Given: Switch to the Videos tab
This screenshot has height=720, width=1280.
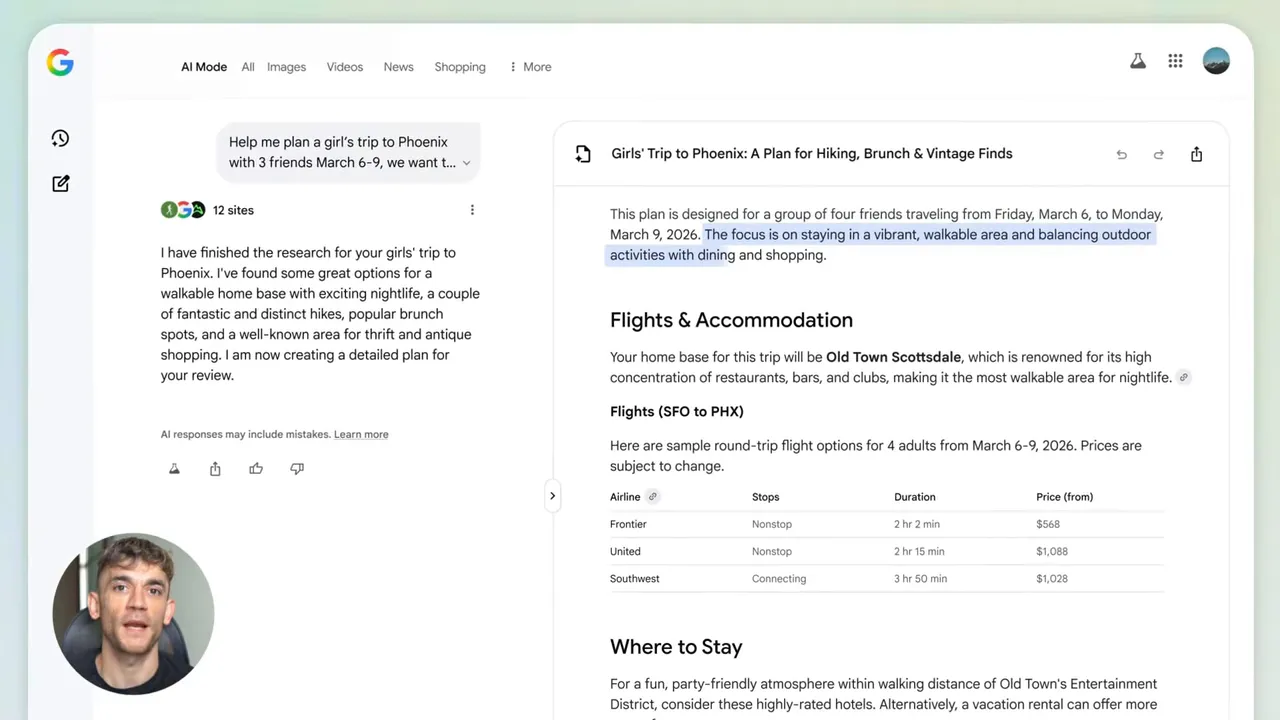Looking at the screenshot, I should [345, 67].
